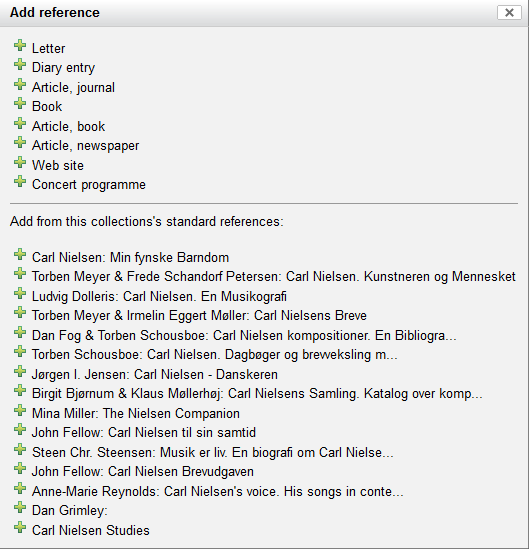
Task: Click the plus icon beside Diary entry
Action: tap(20, 65)
